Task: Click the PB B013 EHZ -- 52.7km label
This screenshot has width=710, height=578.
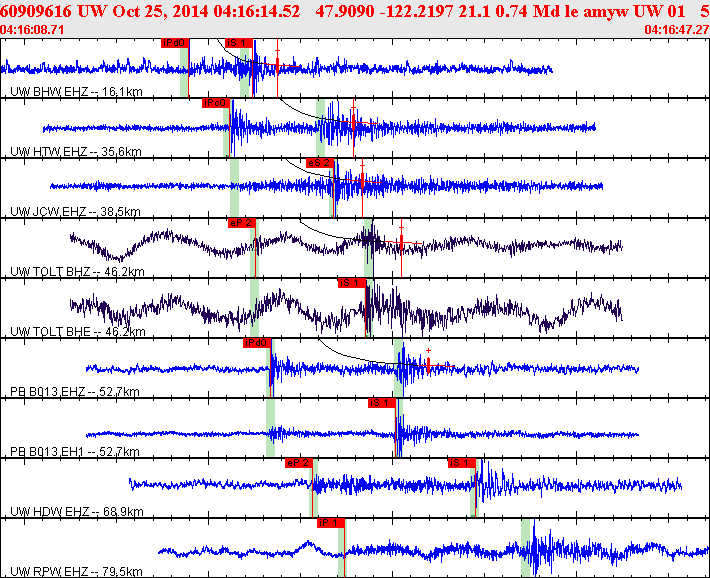Action: tap(75, 391)
